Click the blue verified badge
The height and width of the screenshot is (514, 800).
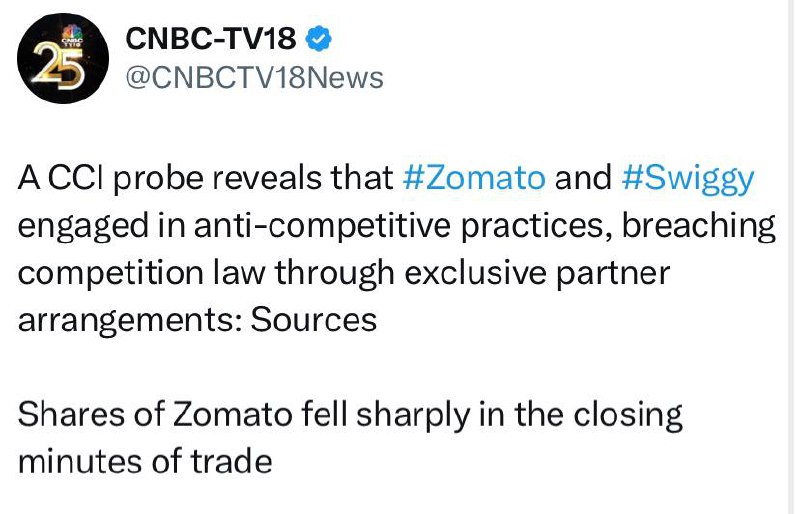tap(319, 38)
